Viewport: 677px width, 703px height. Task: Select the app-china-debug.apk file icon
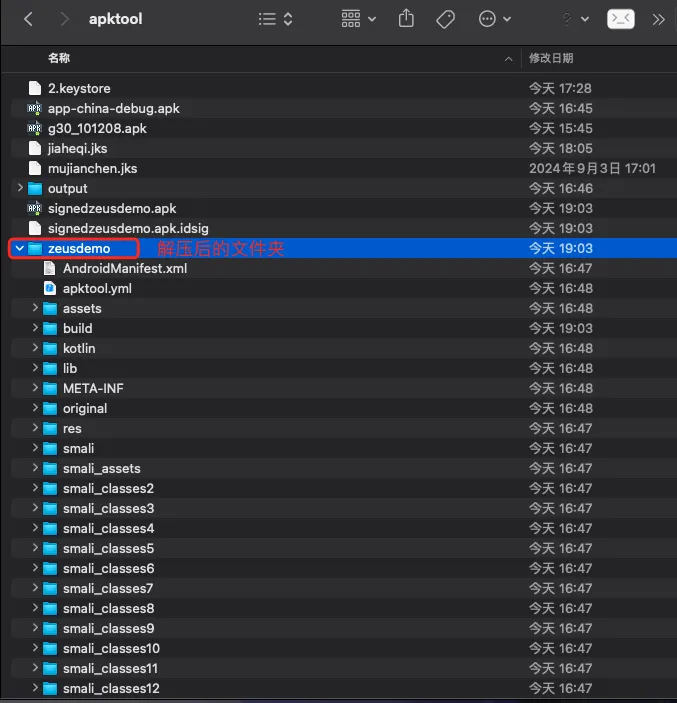pos(35,108)
